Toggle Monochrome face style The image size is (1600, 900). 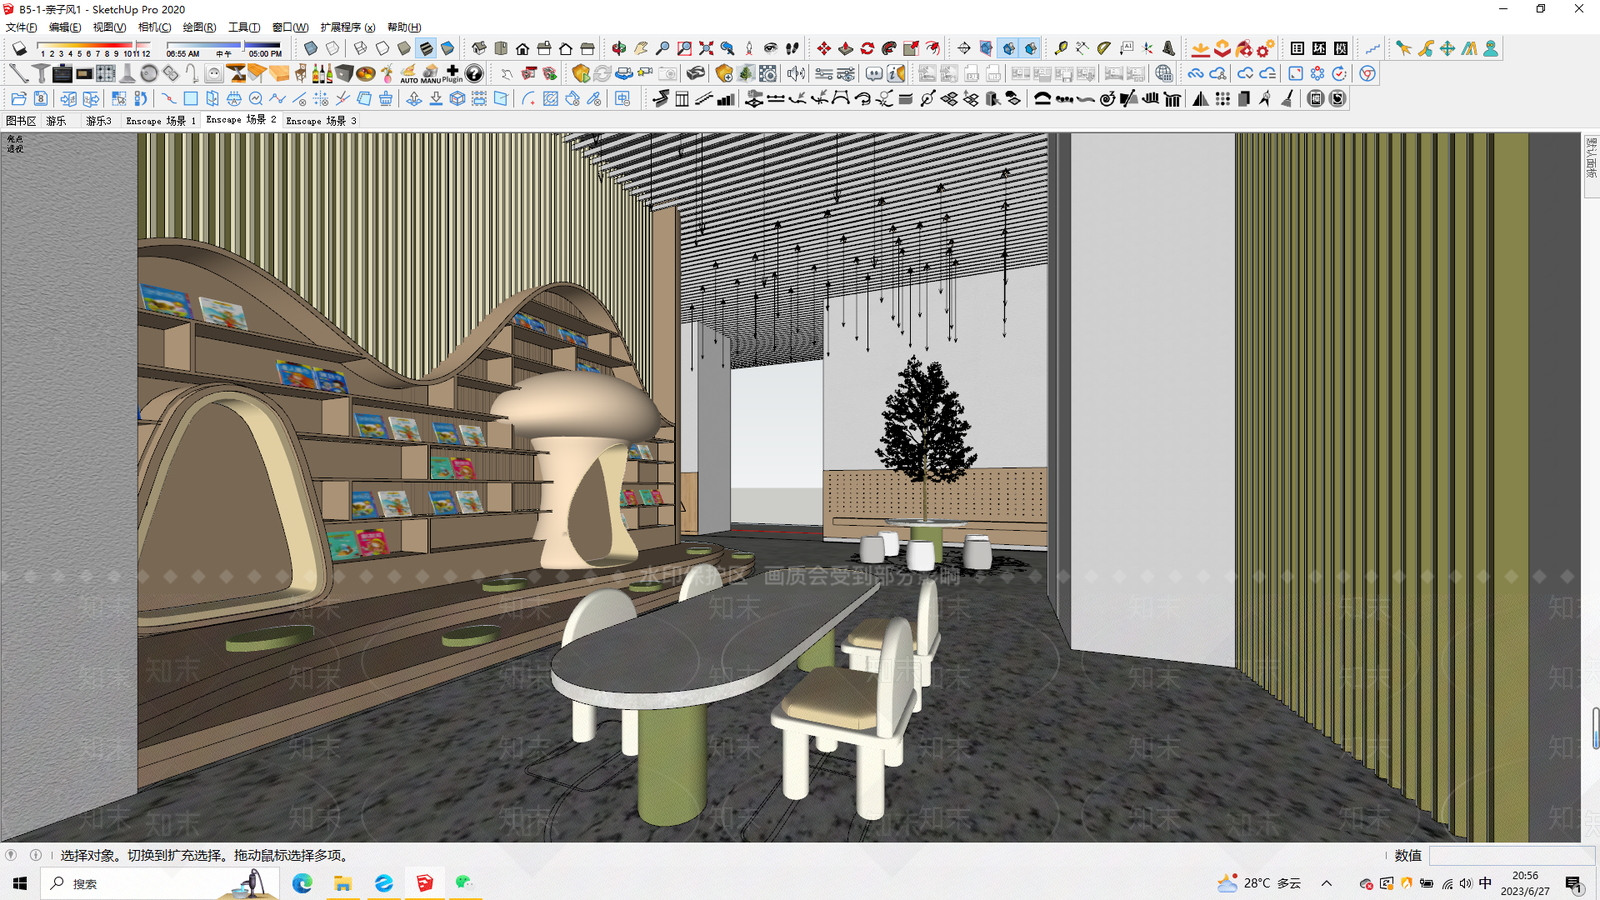[x=448, y=48]
